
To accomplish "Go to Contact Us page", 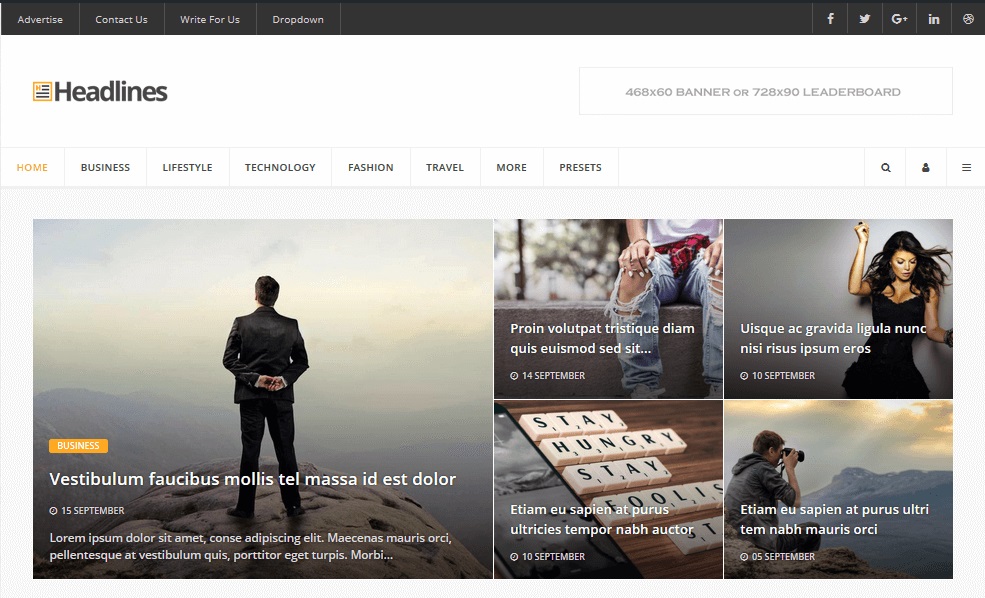I will point(121,19).
